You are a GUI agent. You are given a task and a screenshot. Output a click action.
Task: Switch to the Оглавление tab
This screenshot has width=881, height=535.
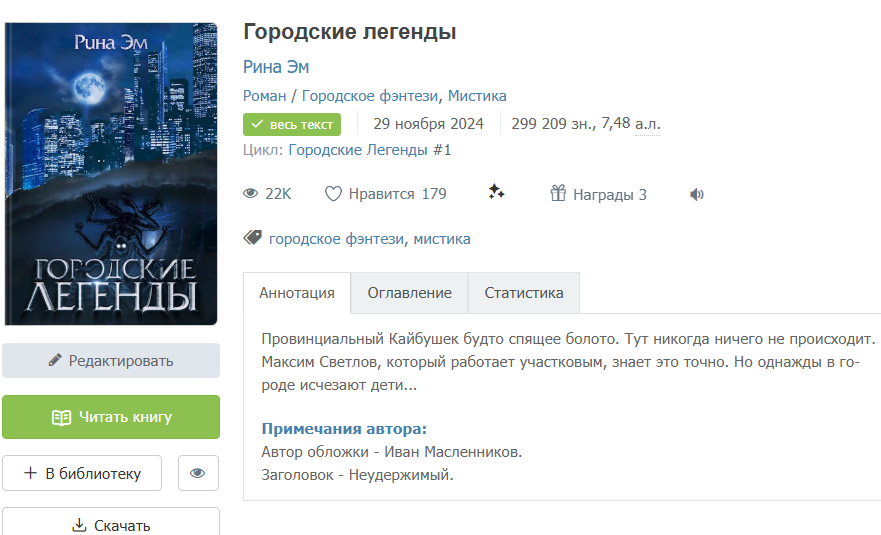pos(409,293)
